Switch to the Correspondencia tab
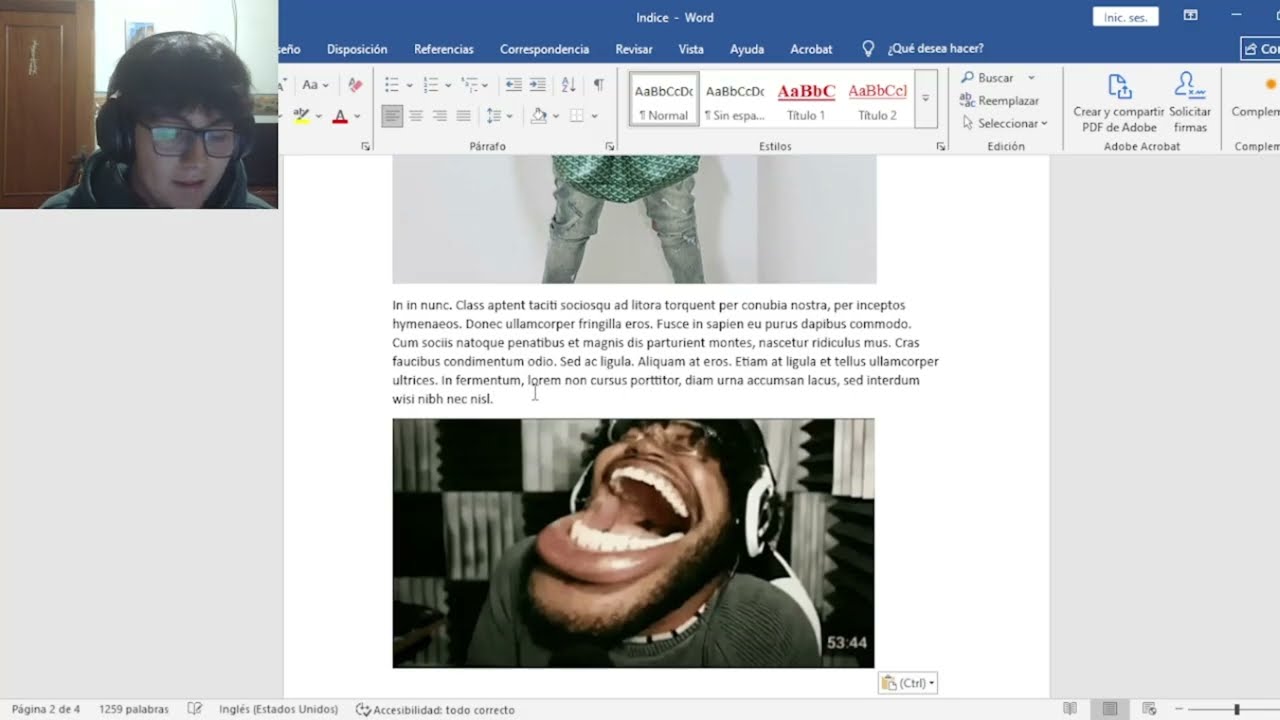 [545, 49]
